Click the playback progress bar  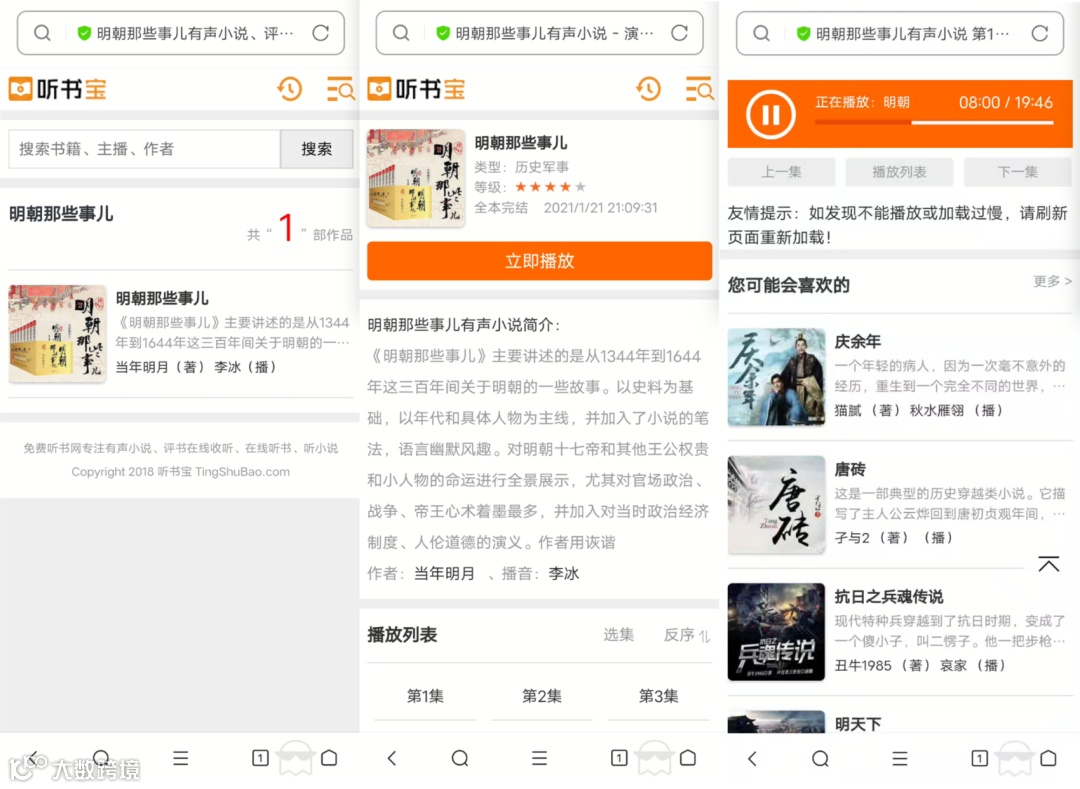[934, 123]
